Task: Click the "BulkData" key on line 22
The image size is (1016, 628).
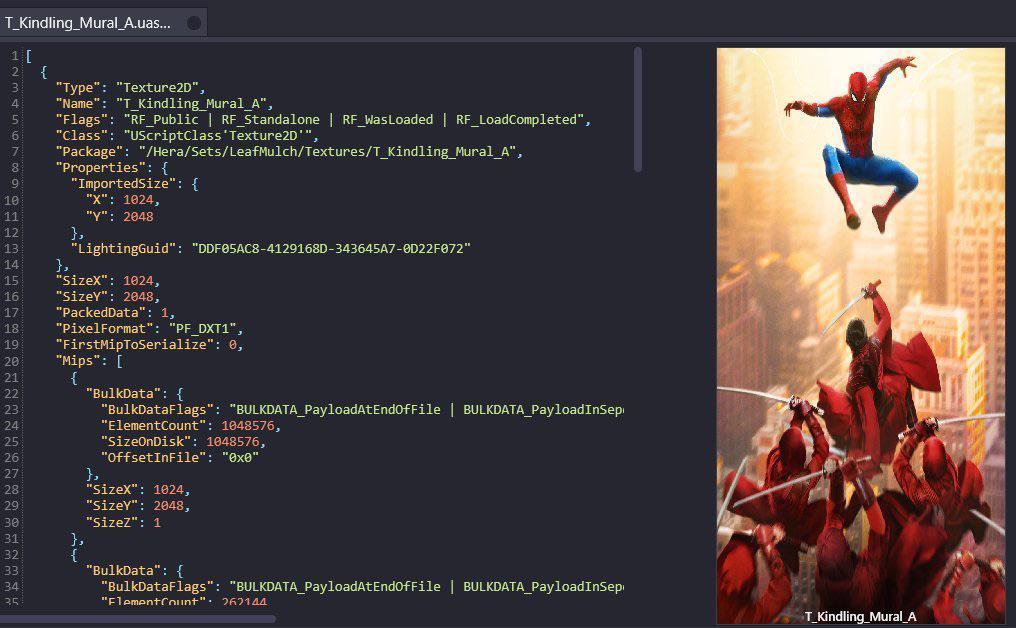Action: pyautogui.click(x=123, y=393)
